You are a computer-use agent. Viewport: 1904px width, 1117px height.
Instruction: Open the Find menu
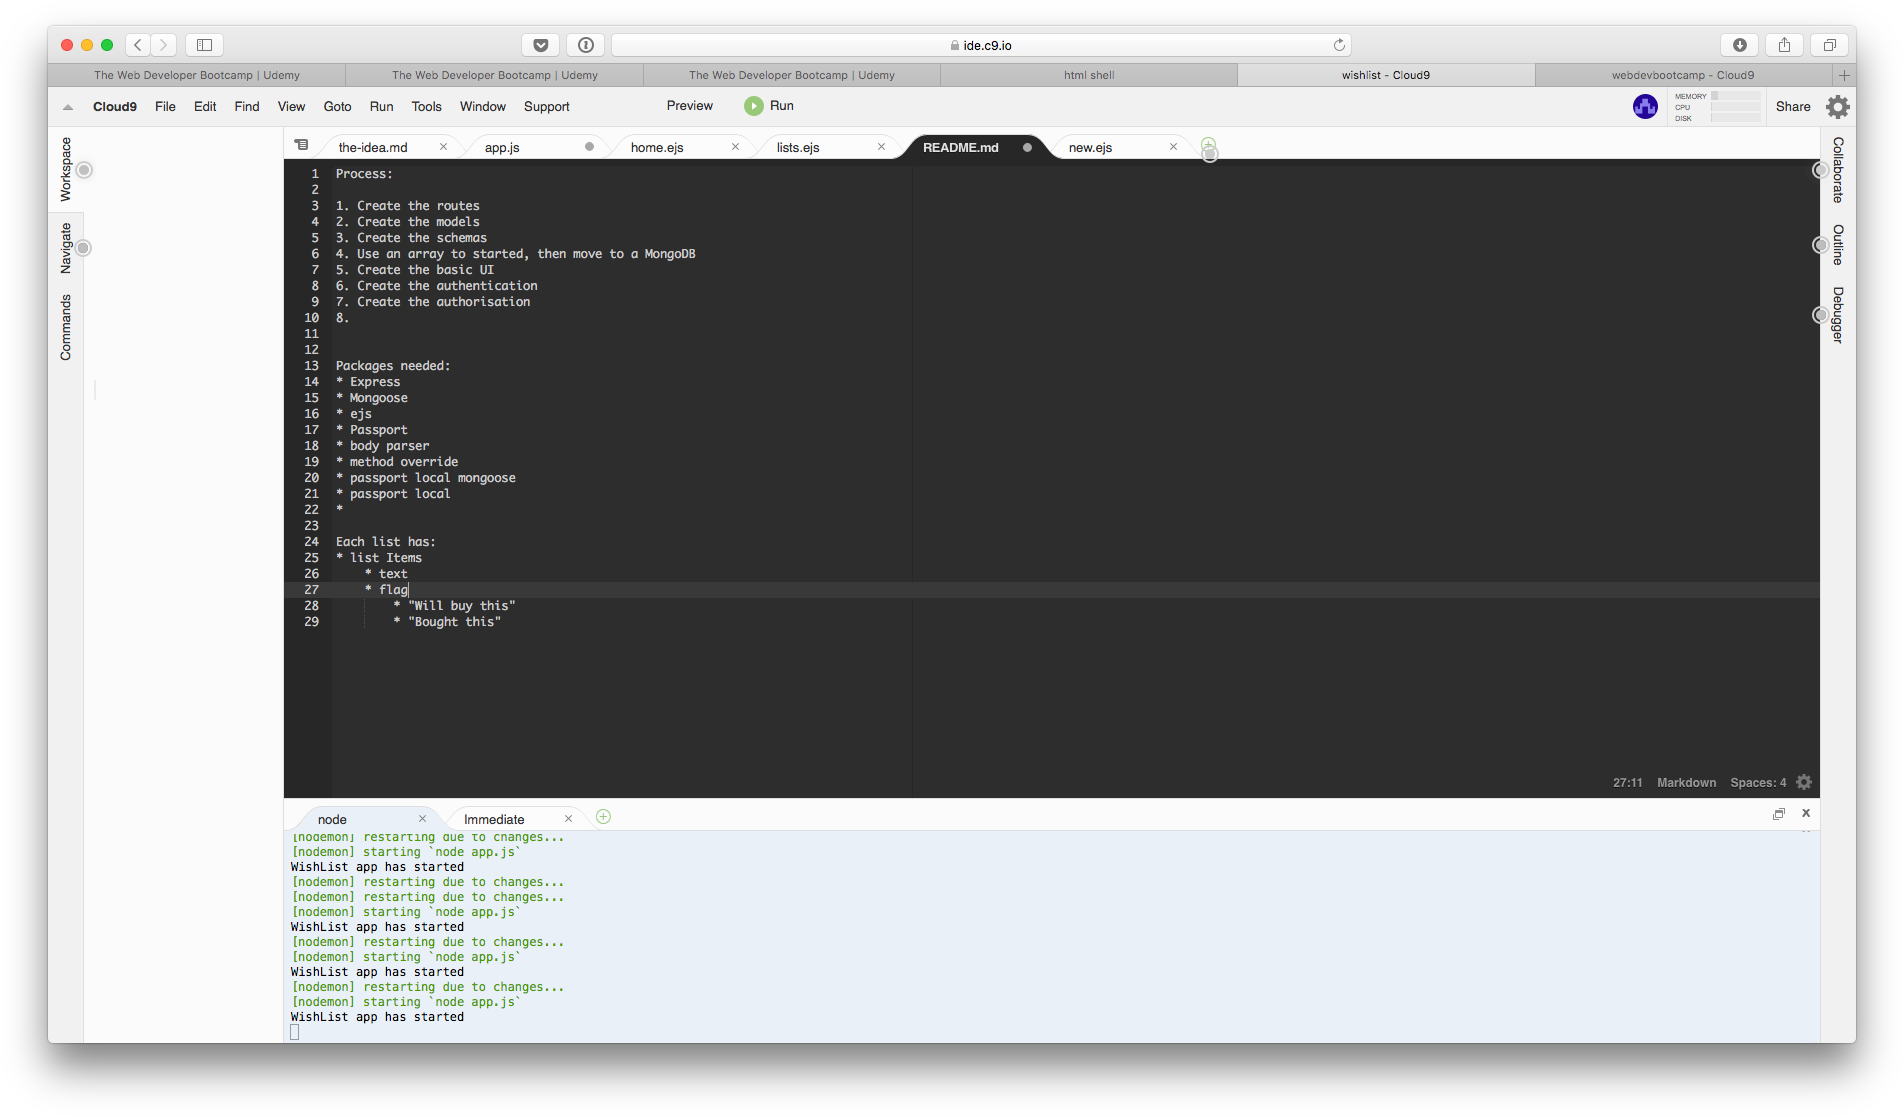tap(247, 107)
